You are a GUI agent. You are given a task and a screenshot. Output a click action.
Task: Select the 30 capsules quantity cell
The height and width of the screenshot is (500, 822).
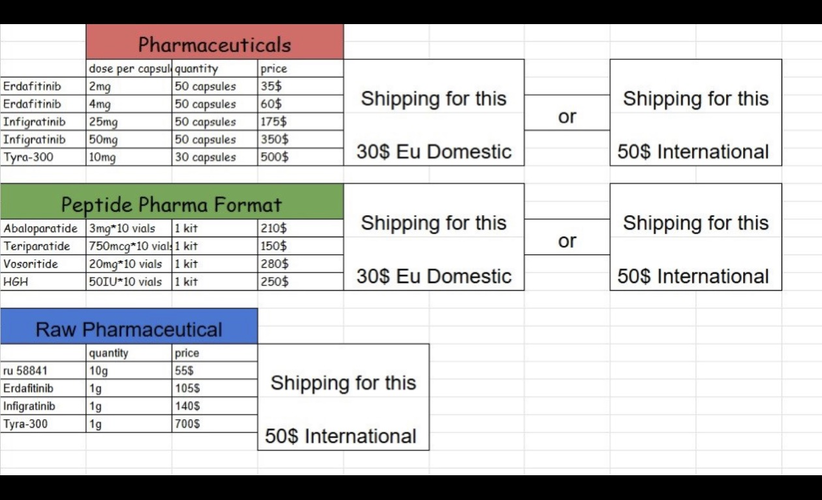coord(214,157)
